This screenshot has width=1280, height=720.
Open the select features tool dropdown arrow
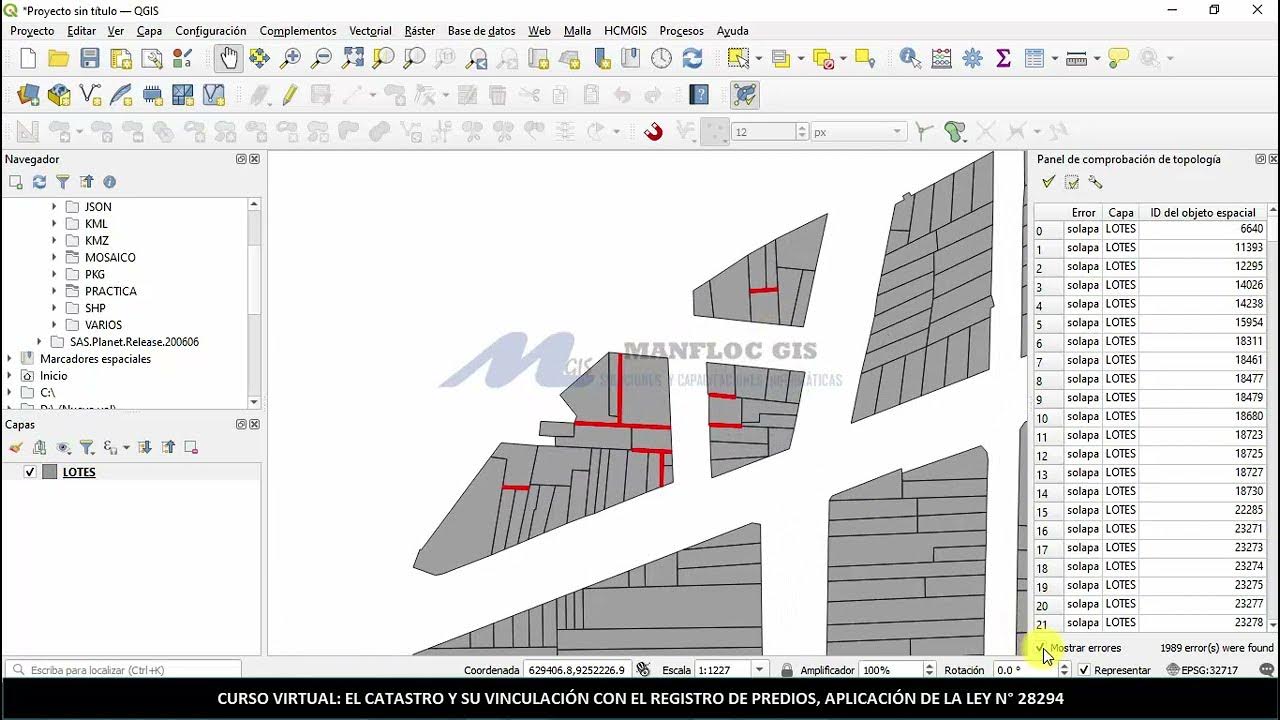pos(759,59)
